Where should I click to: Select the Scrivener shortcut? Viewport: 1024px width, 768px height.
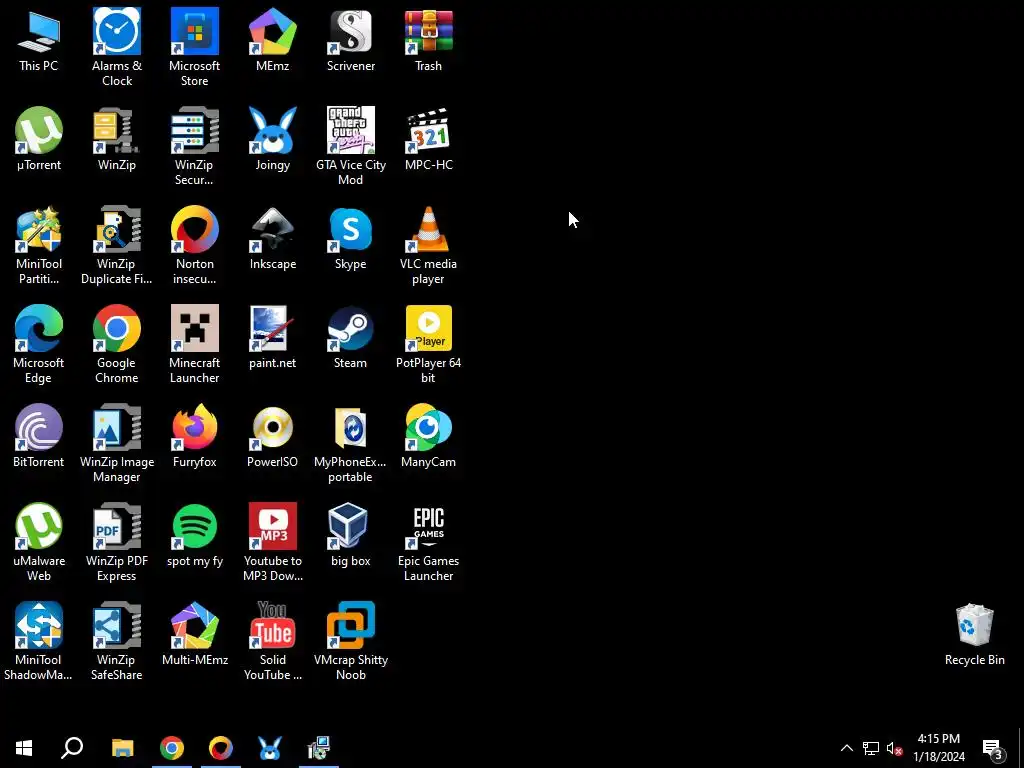coord(351,40)
